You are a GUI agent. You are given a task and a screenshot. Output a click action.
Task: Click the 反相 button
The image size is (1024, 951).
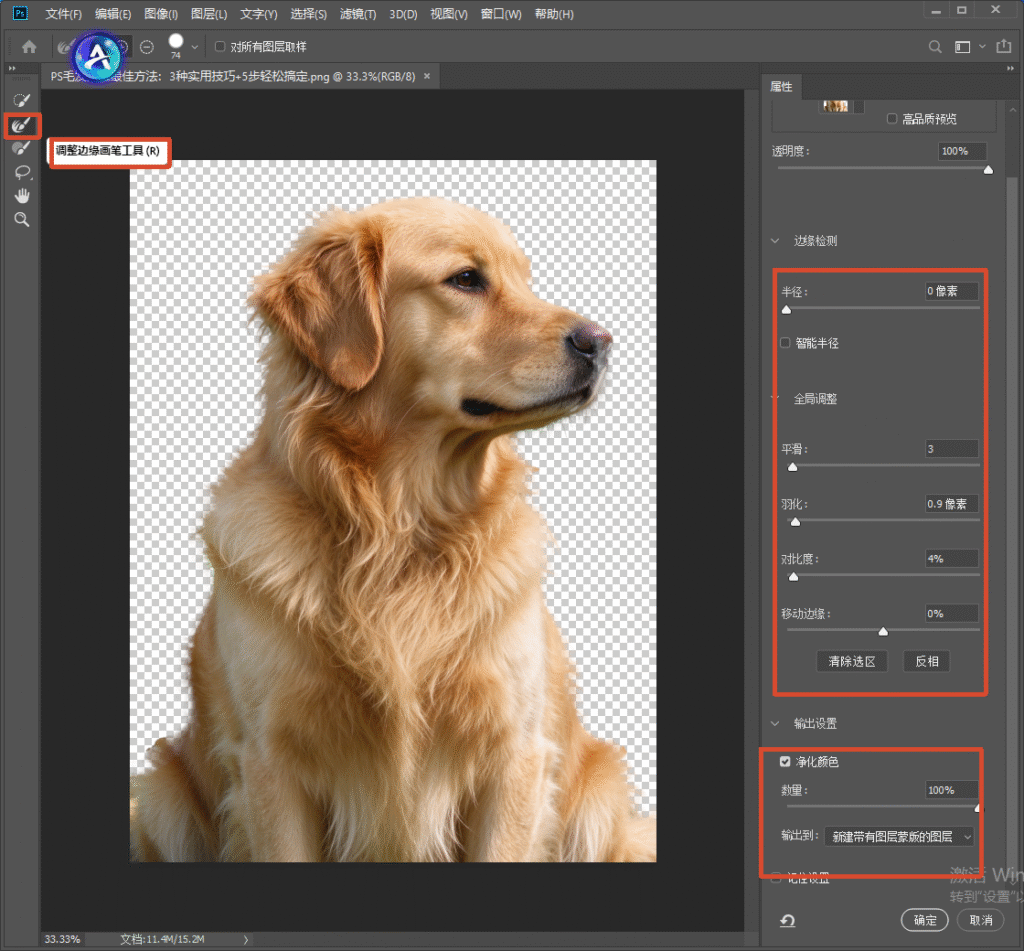point(927,661)
